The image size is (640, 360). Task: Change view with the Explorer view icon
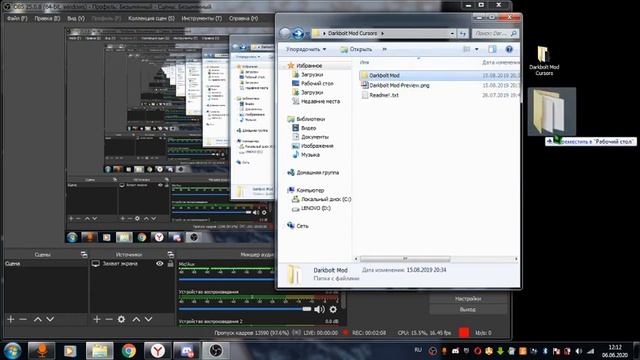click(467, 49)
